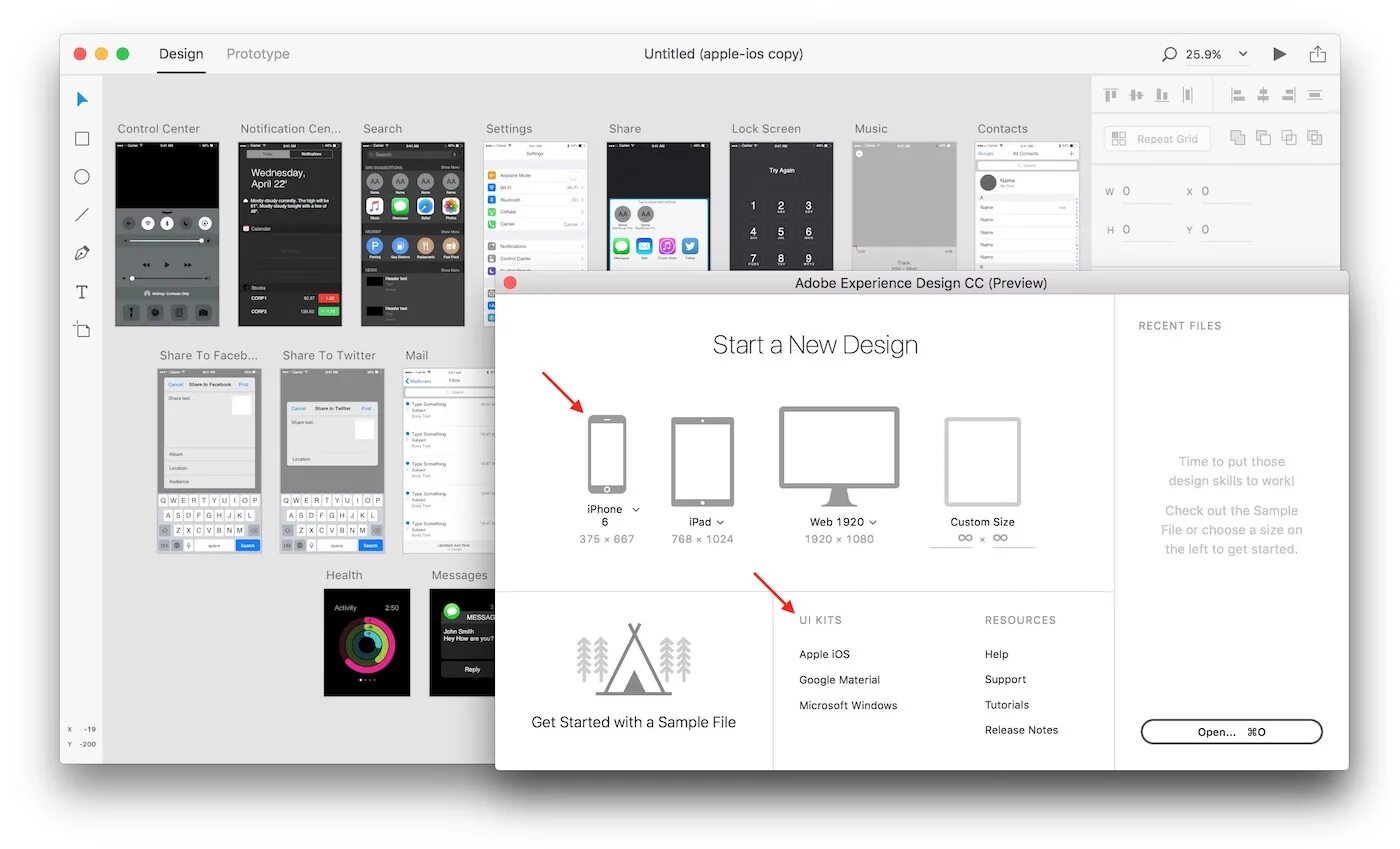Expand the Web 1920 size dropdown

(x=873, y=522)
